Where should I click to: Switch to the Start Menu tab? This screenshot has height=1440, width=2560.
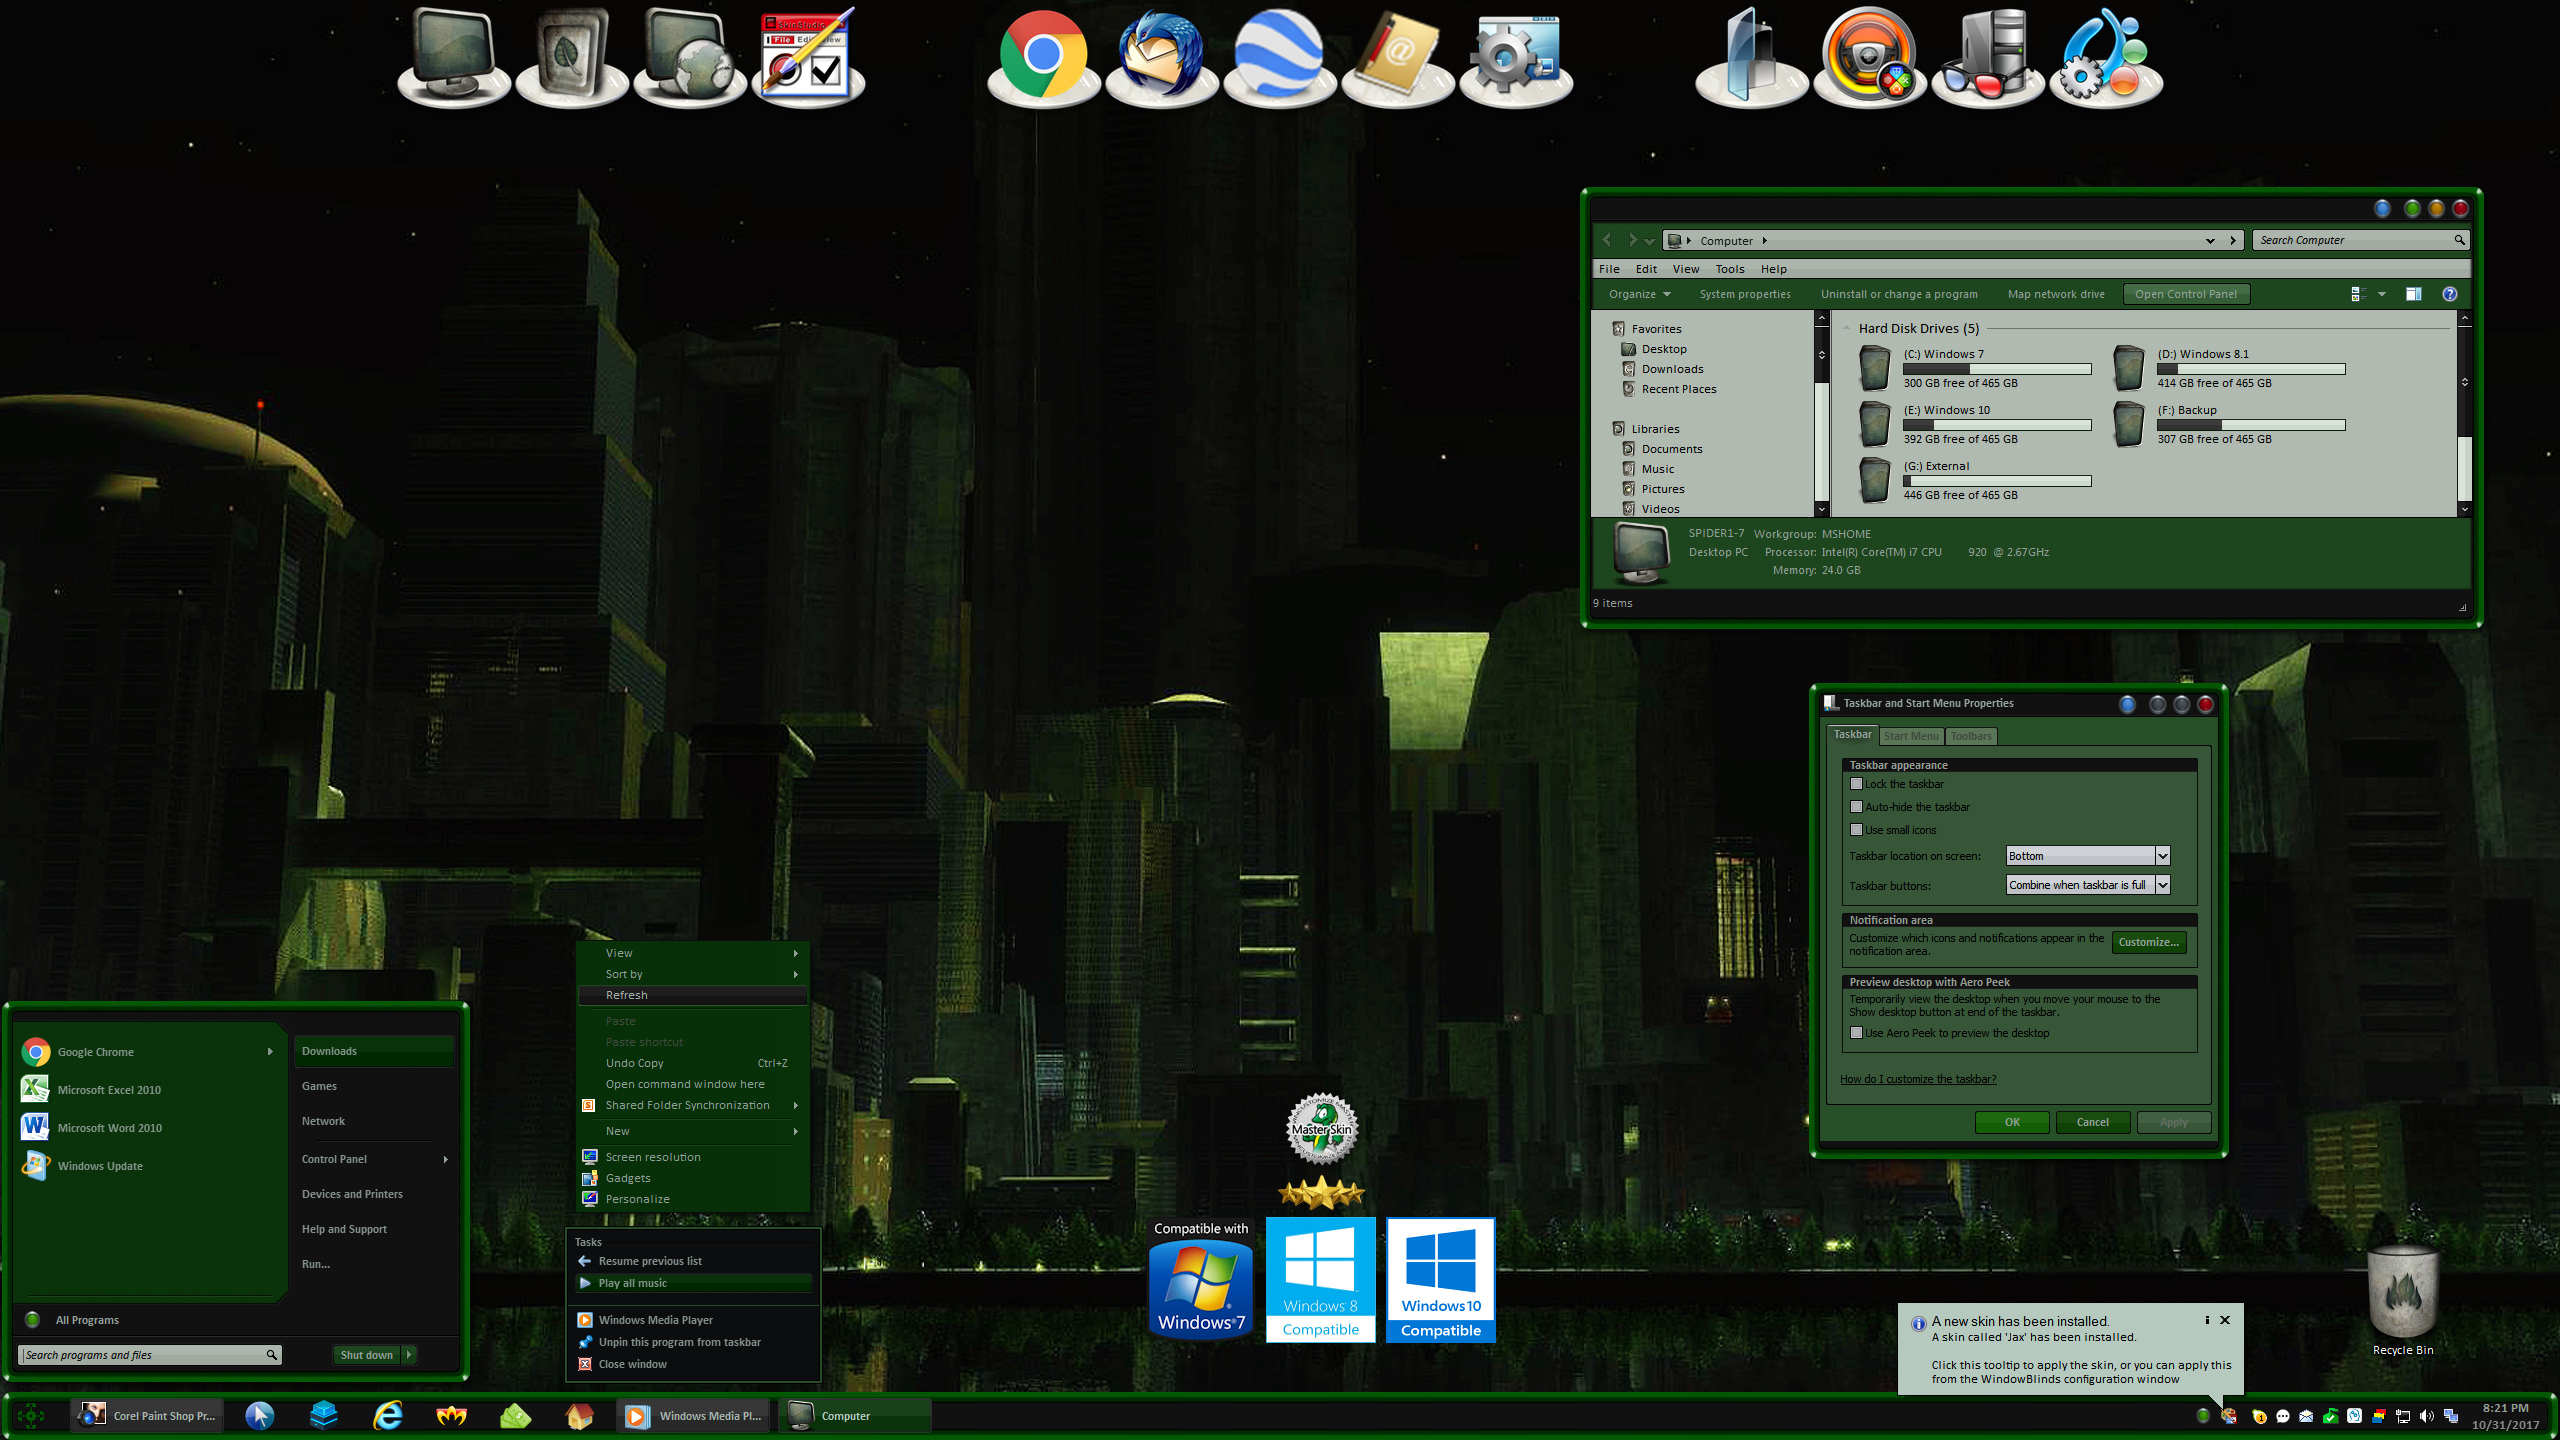tap(1911, 736)
